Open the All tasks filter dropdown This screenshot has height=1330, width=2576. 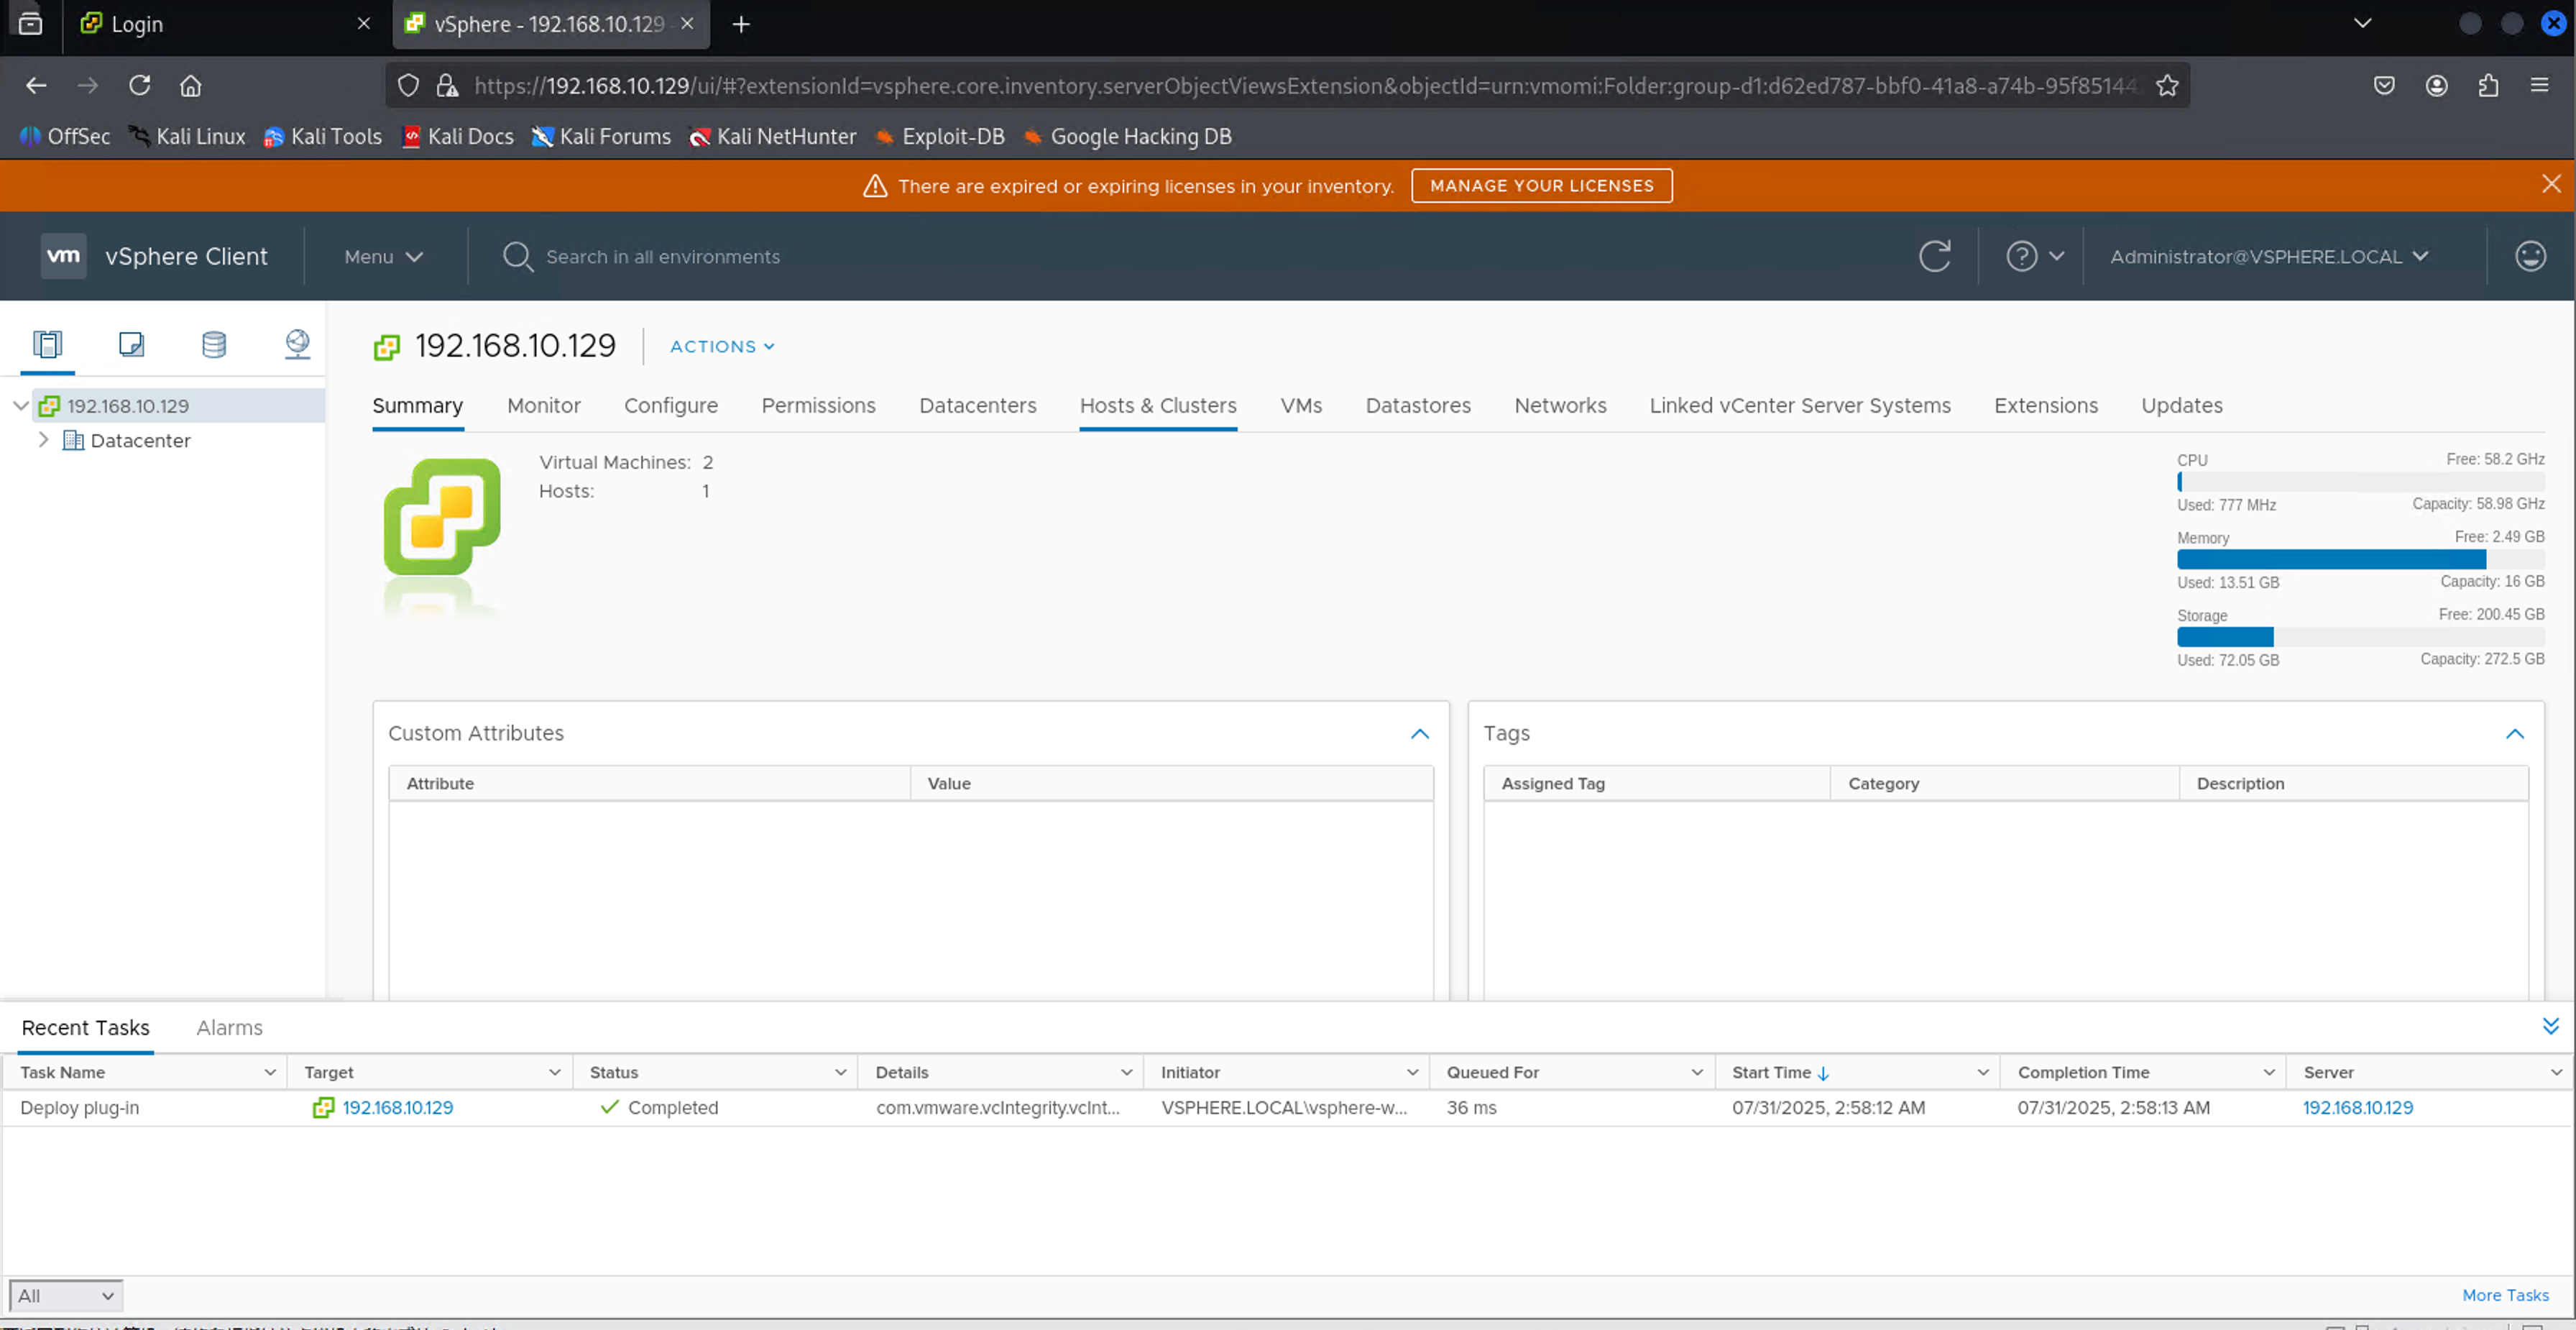65,1295
